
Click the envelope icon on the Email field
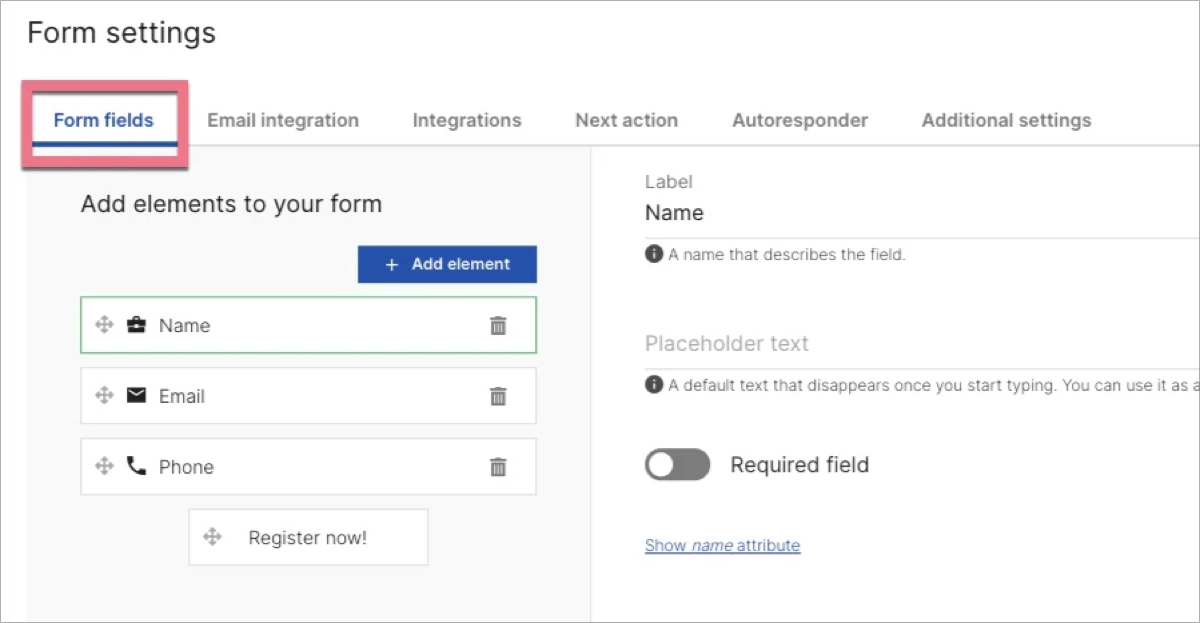pos(138,395)
